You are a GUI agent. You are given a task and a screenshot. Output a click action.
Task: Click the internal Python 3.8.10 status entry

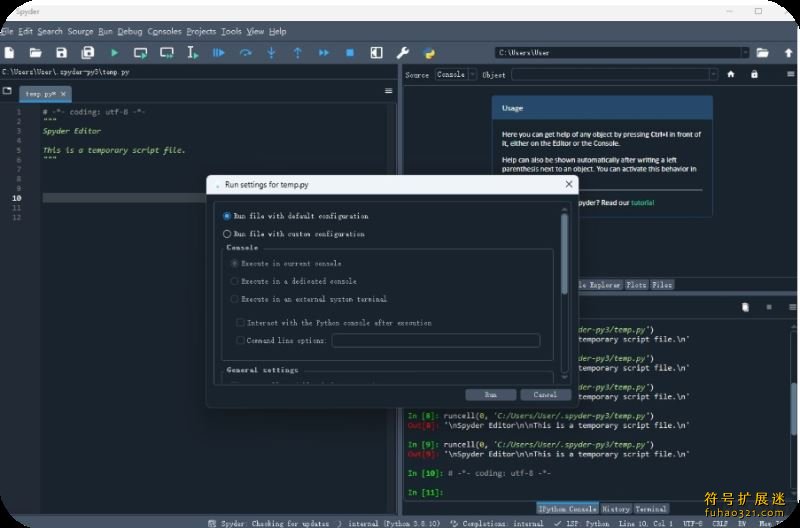[x=389, y=523]
